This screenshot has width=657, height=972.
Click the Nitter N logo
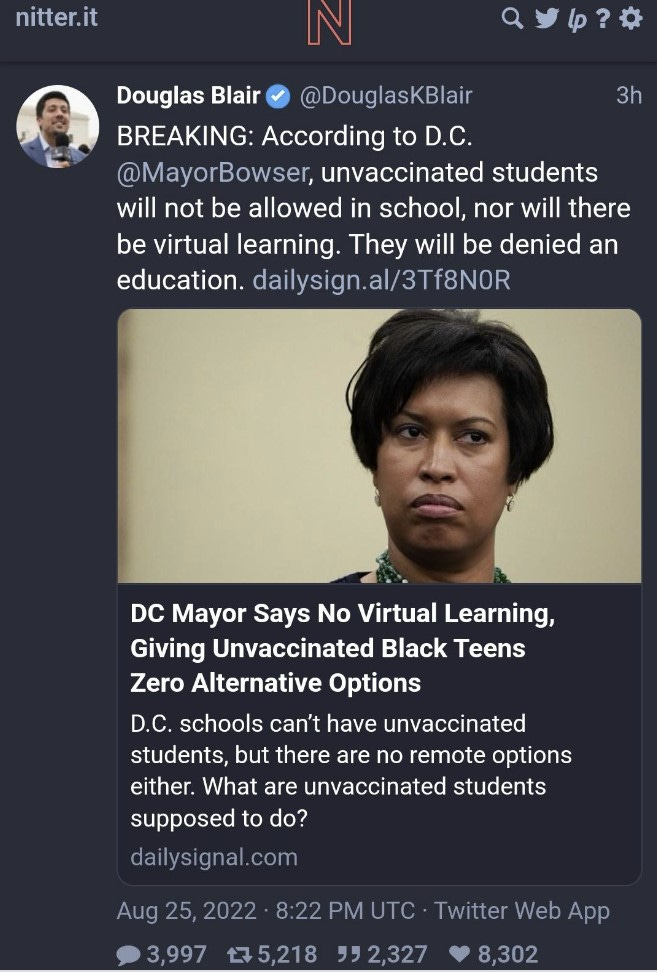tap(329, 22)
